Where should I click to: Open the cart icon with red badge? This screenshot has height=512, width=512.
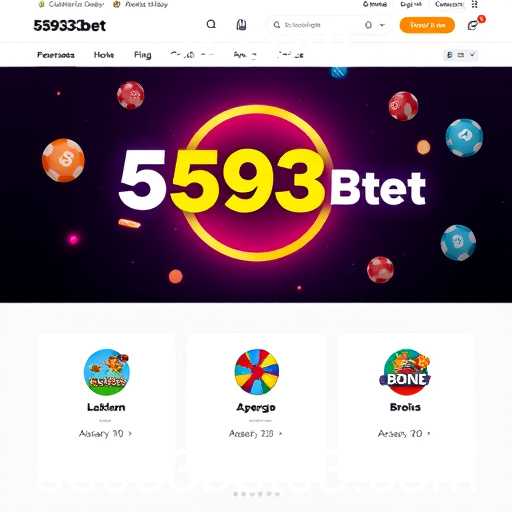[x=473, y=25]
